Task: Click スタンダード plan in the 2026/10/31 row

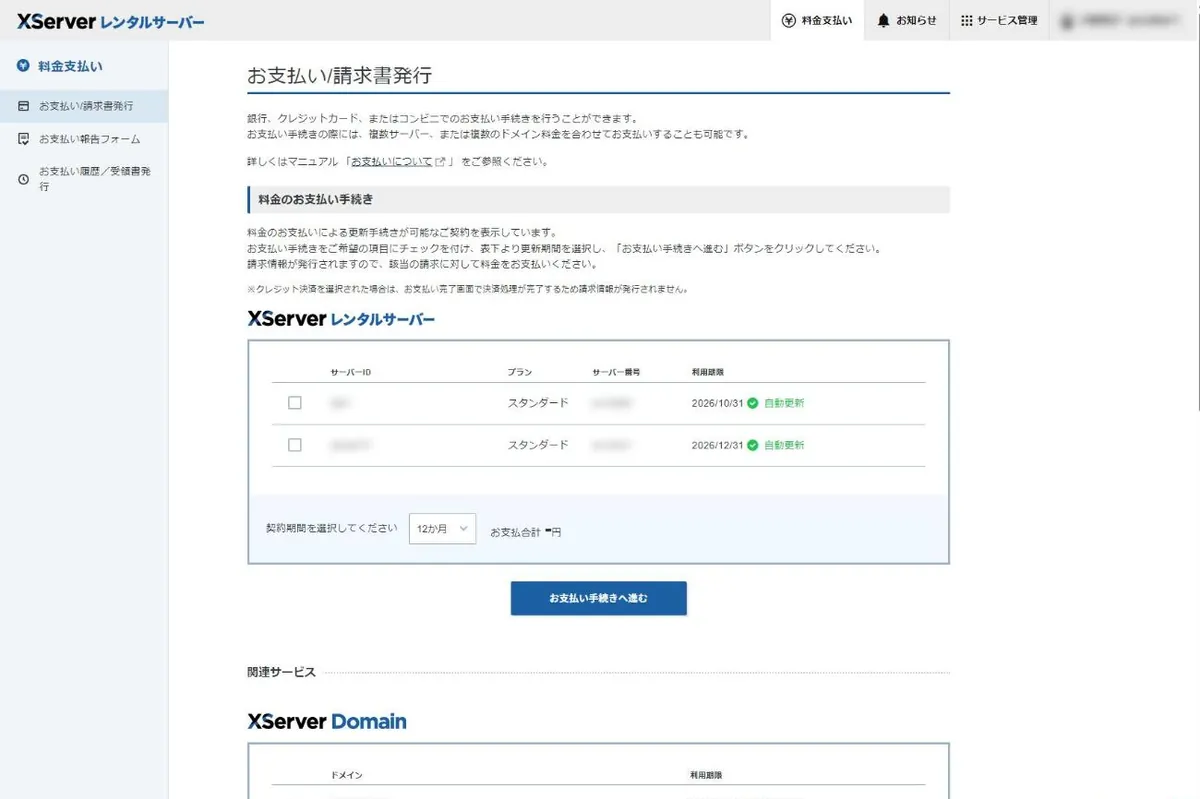Action: [x=537, y=403]
